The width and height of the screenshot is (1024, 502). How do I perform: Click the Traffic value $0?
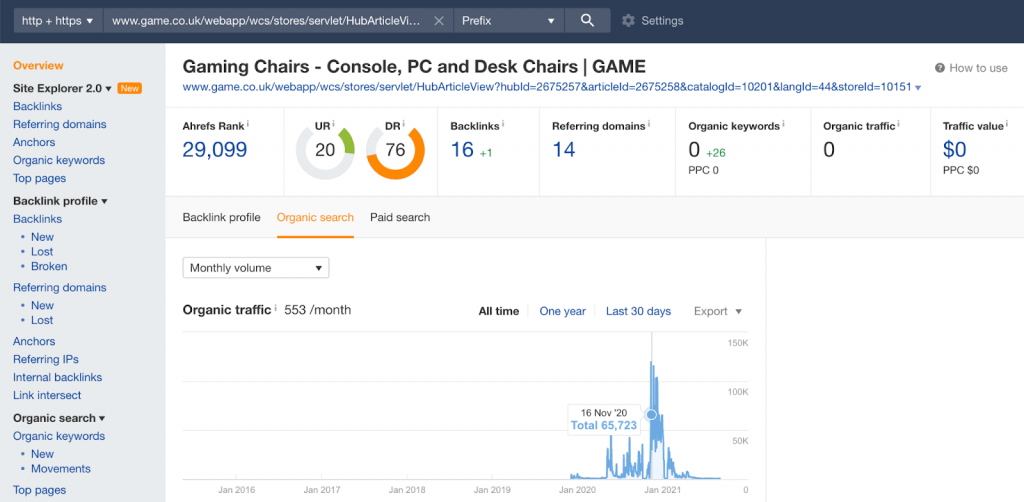[x=955, y=150]
